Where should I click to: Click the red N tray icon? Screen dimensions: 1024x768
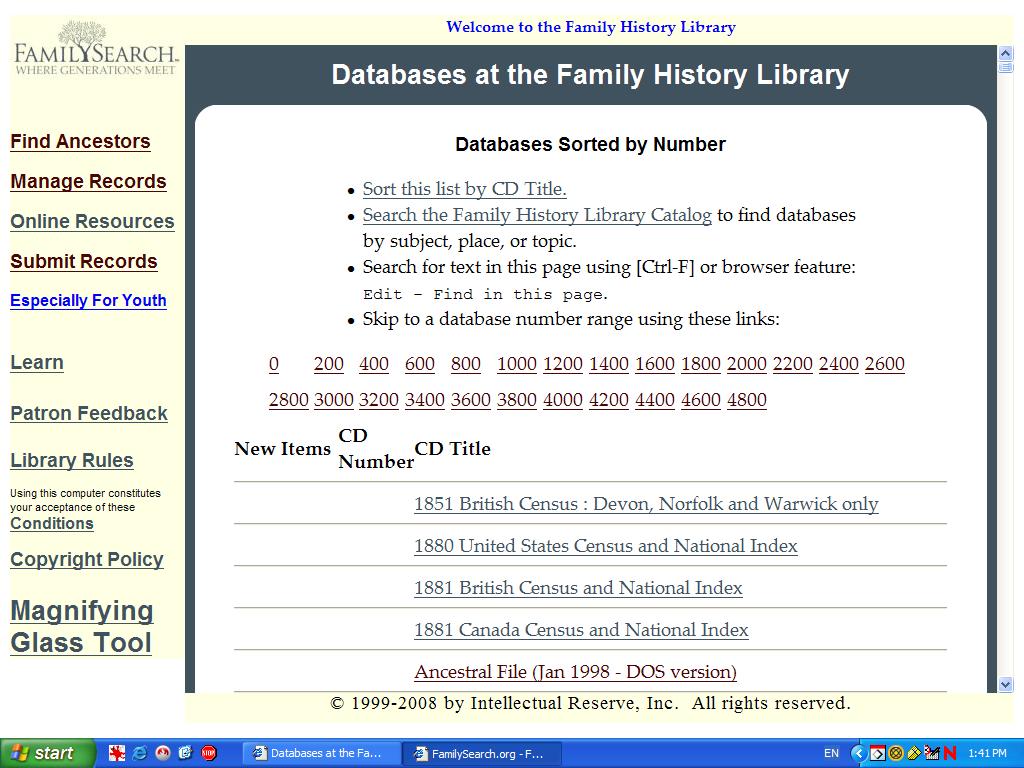coord(950,753)
